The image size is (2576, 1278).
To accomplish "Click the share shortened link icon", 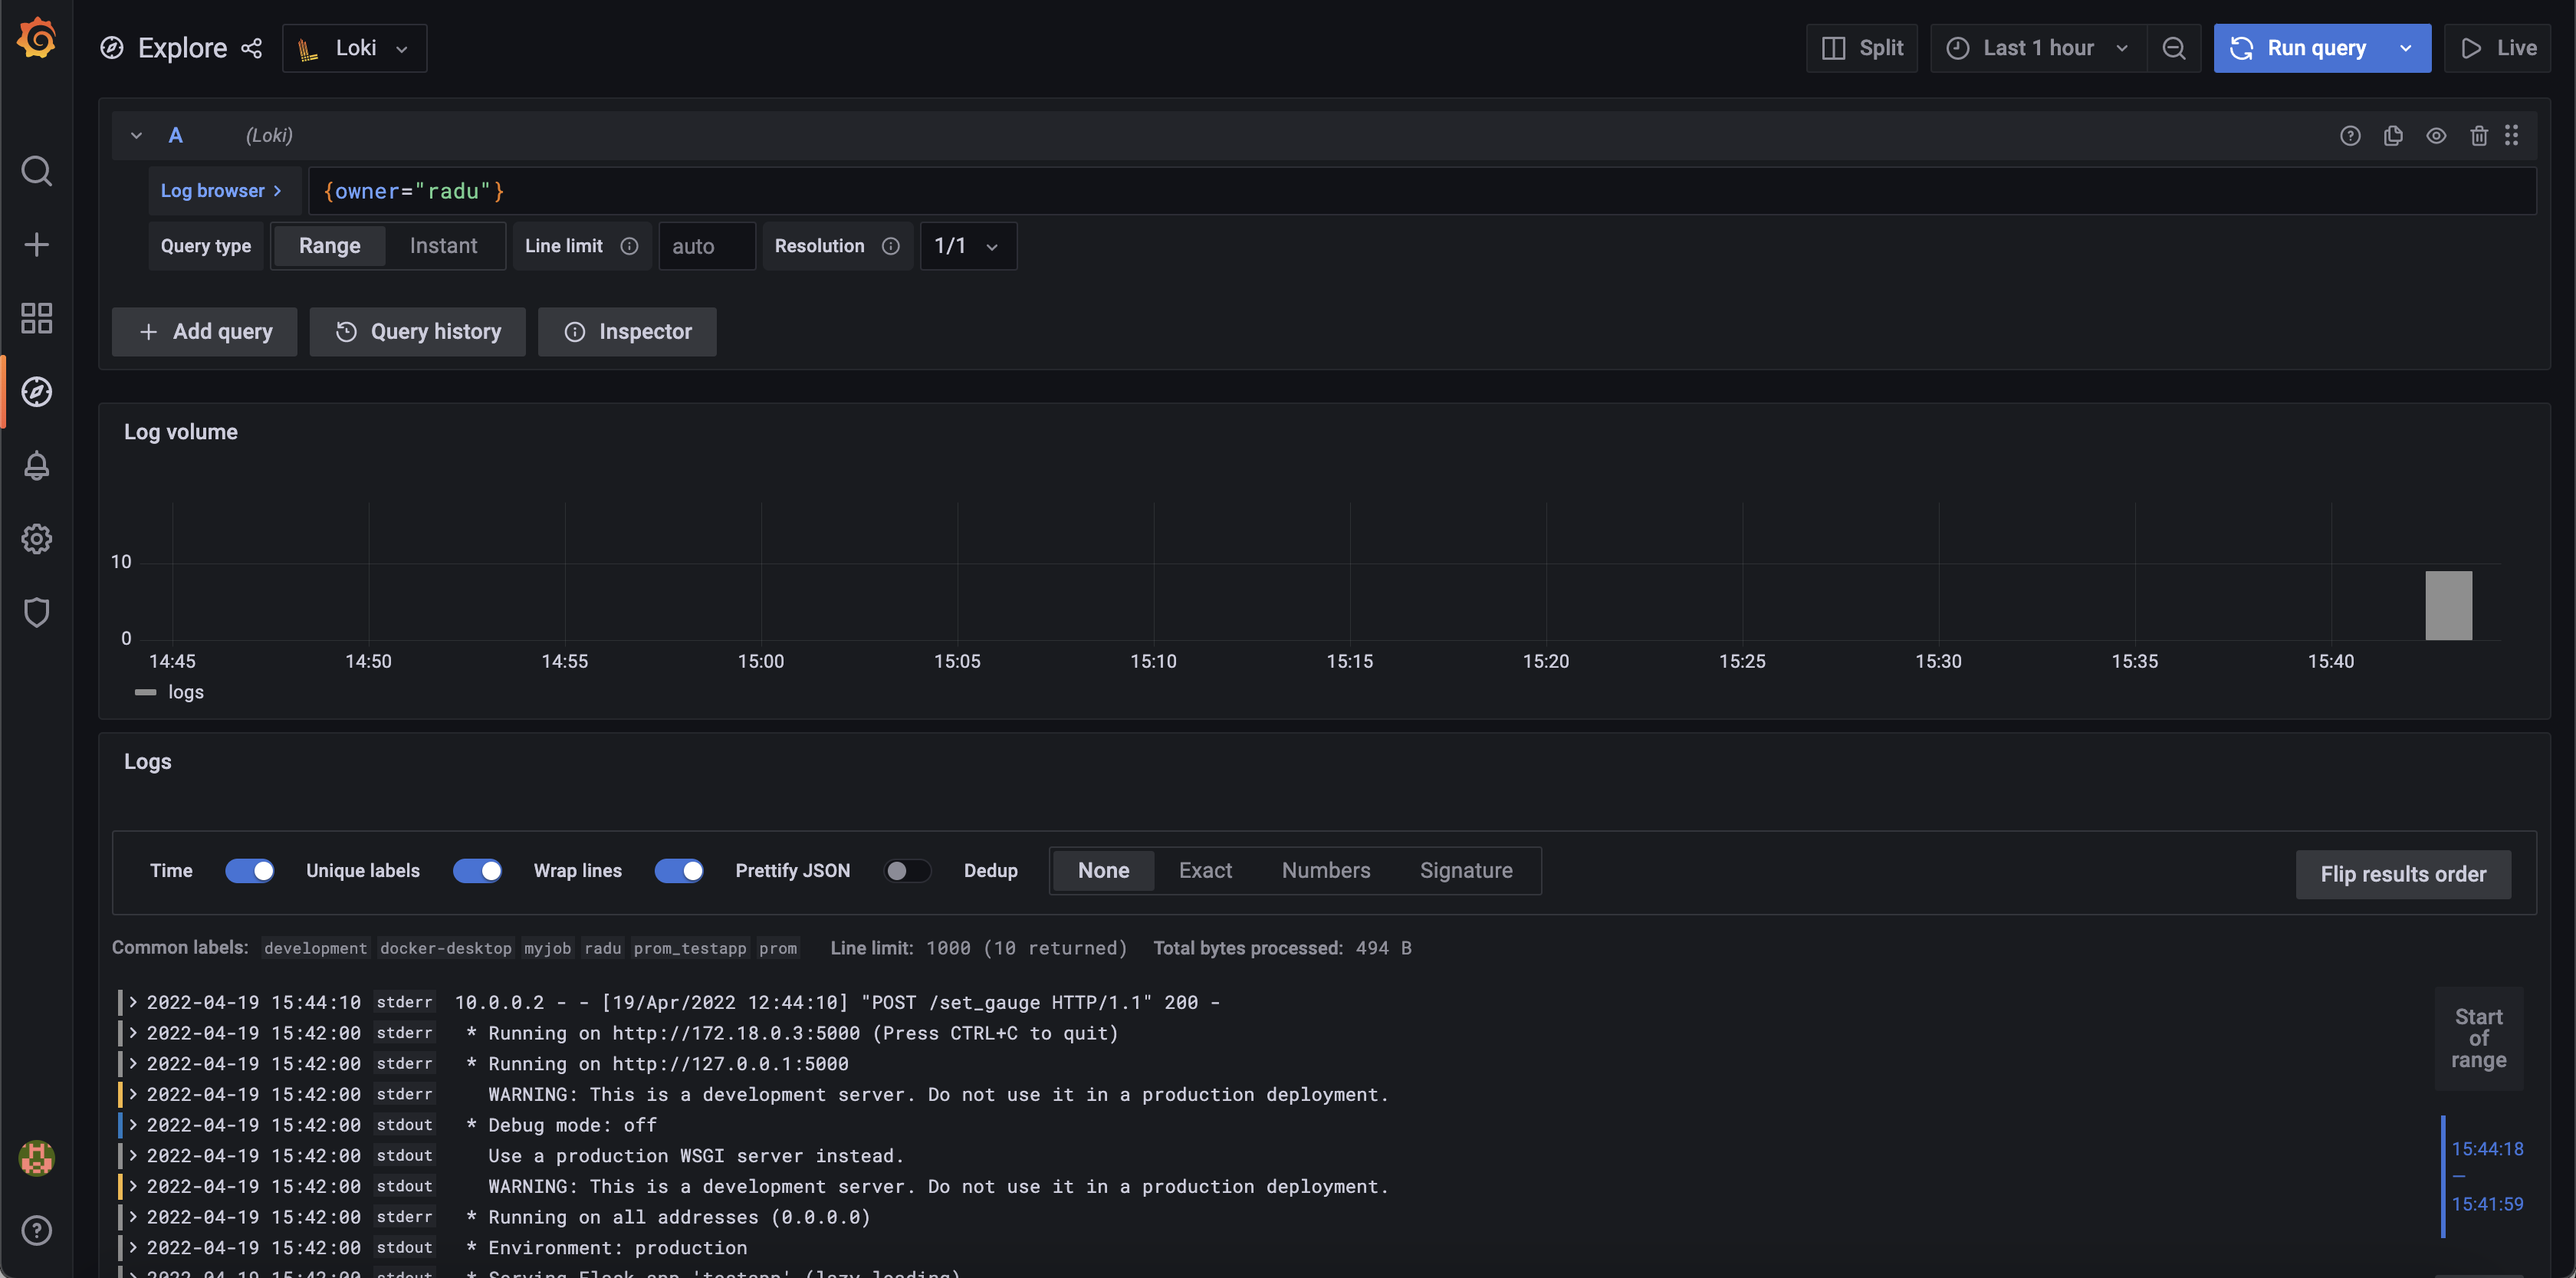I will 252,48.
